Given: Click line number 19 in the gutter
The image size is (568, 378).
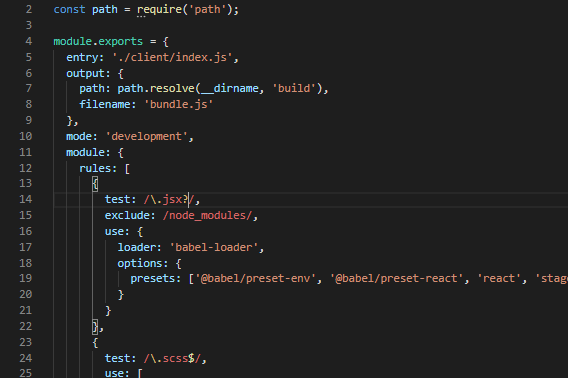Looking at the screenshot, I should [25, 278].
